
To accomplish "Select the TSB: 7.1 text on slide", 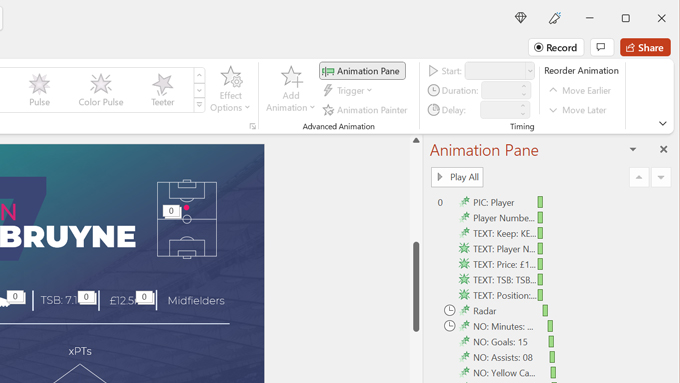I will [x=59, y=300].
